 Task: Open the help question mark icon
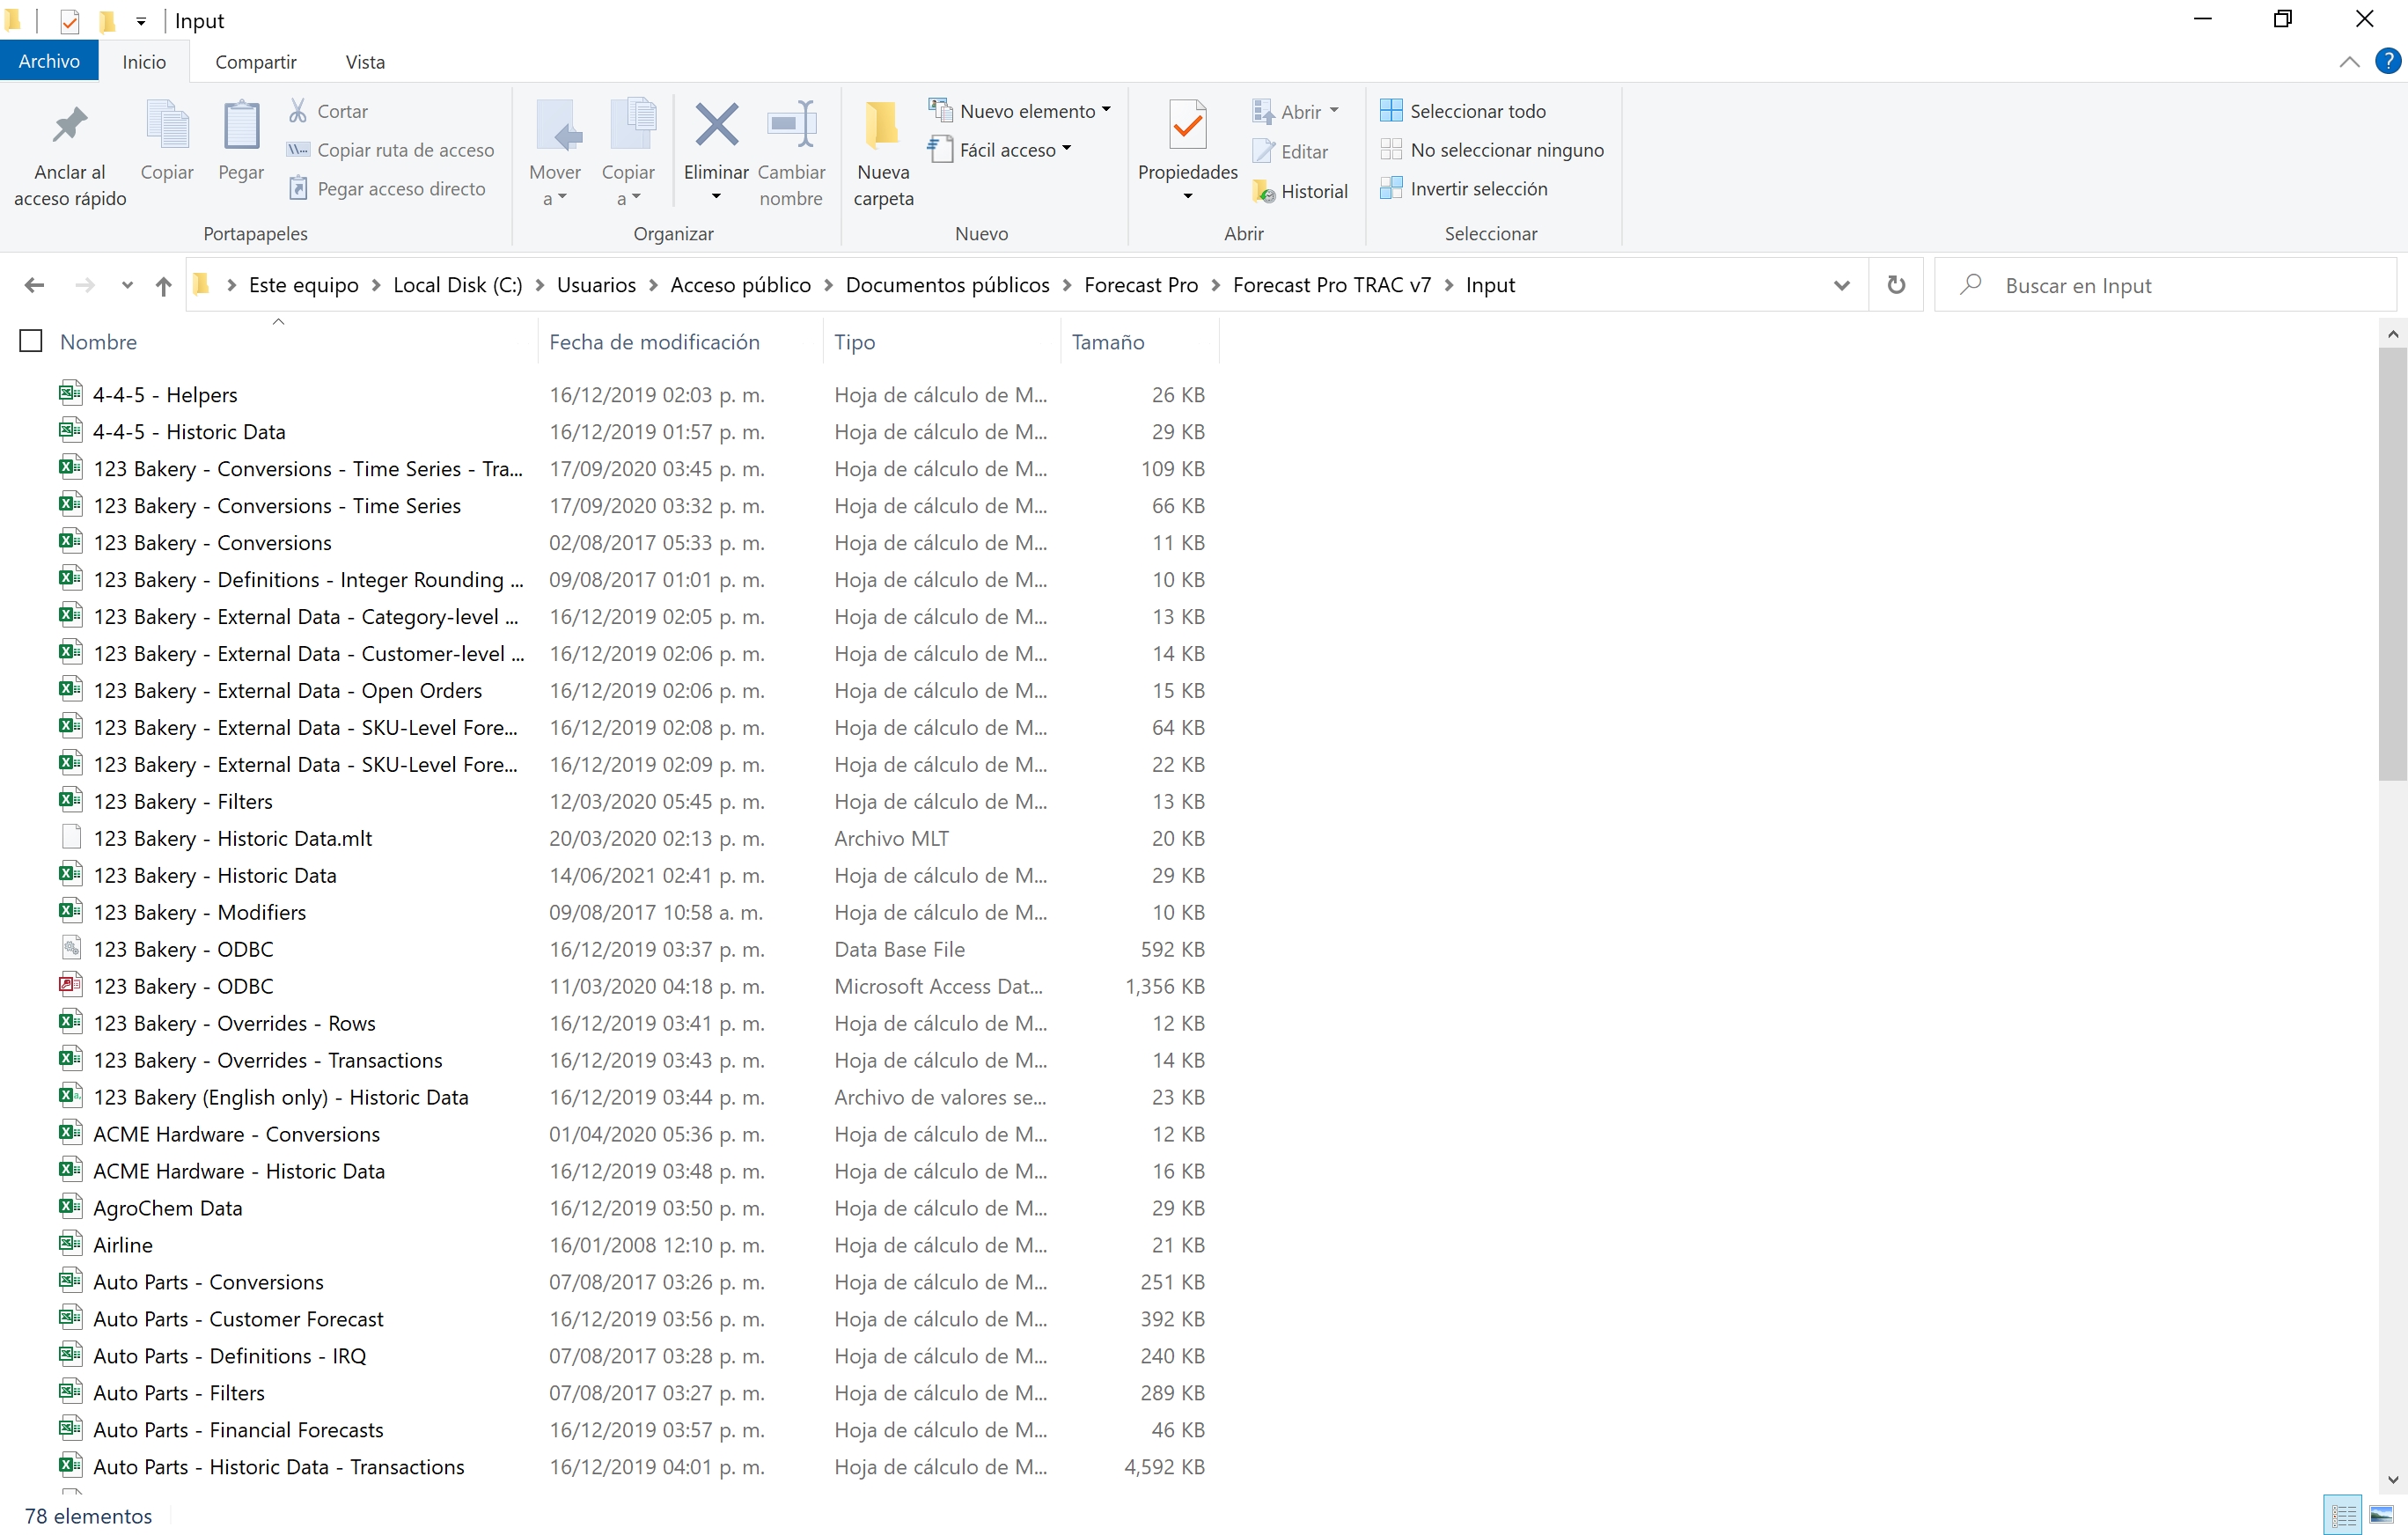pyautogui.click(x=2387, y=62)
